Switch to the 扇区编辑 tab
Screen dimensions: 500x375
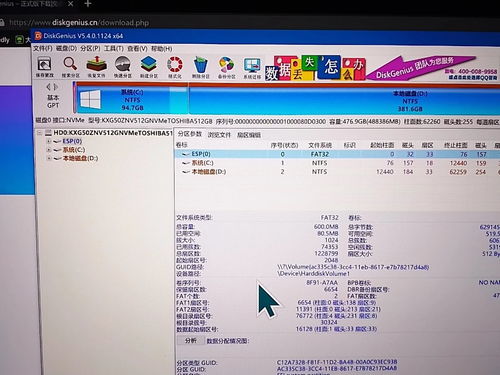[249, 135]
